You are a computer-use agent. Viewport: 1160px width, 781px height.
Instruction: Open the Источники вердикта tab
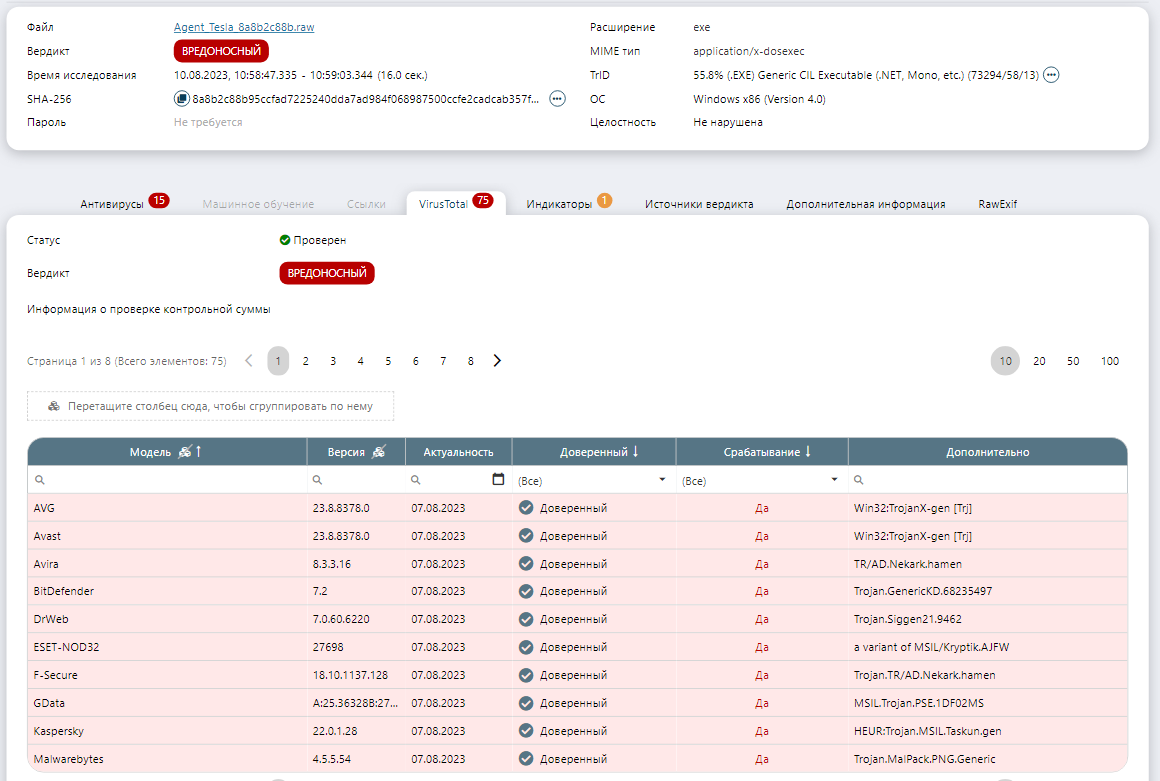pos(699,204)
